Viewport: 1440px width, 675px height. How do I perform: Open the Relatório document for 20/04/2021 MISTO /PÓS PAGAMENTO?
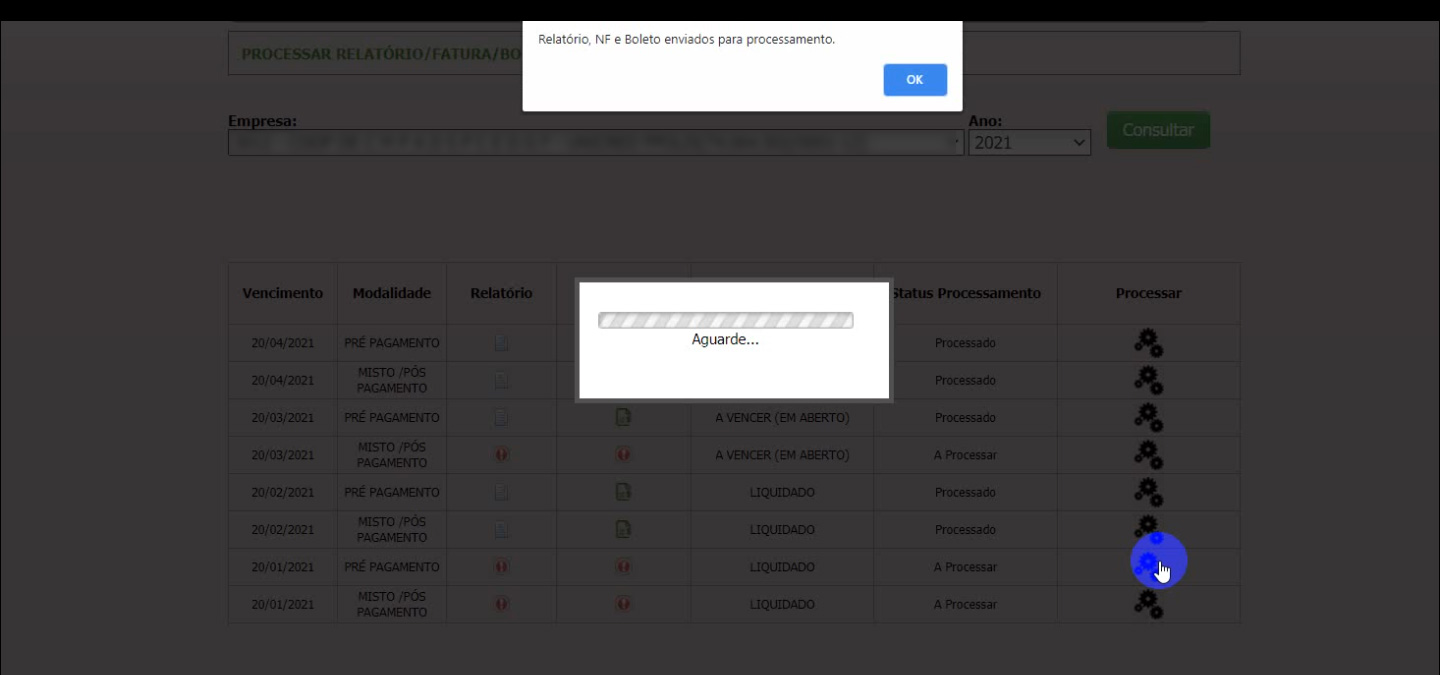coord(501,380)
